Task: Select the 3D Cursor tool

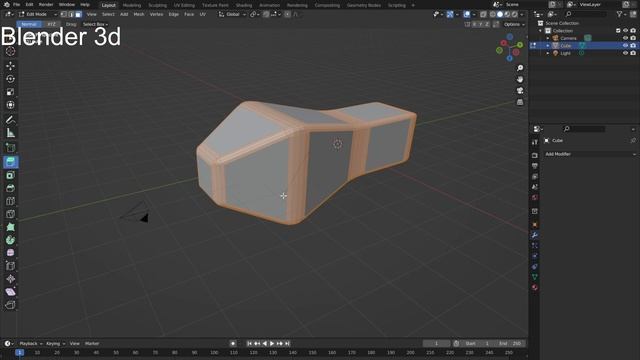Action: pyautogui.click(x=11, y=51)
